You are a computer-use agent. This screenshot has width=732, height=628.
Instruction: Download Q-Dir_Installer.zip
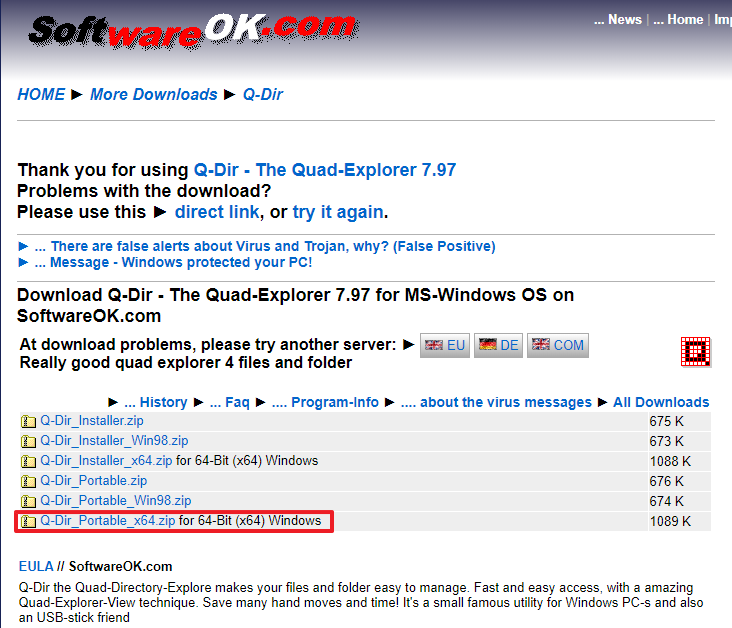(92, 421)
